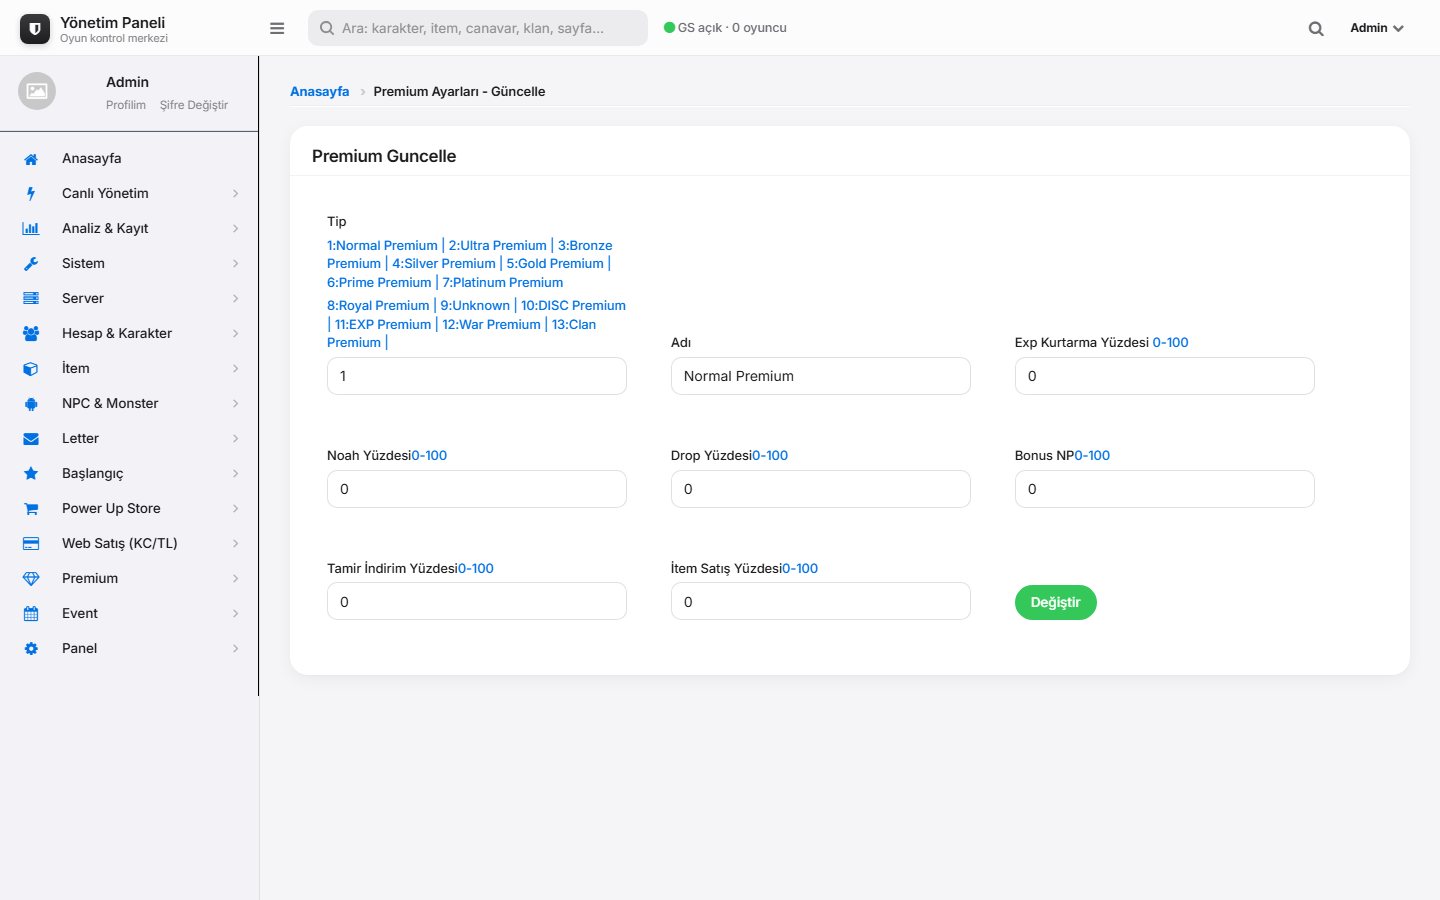Expand the Sistem menu chevron

click(x=235, y=264)
